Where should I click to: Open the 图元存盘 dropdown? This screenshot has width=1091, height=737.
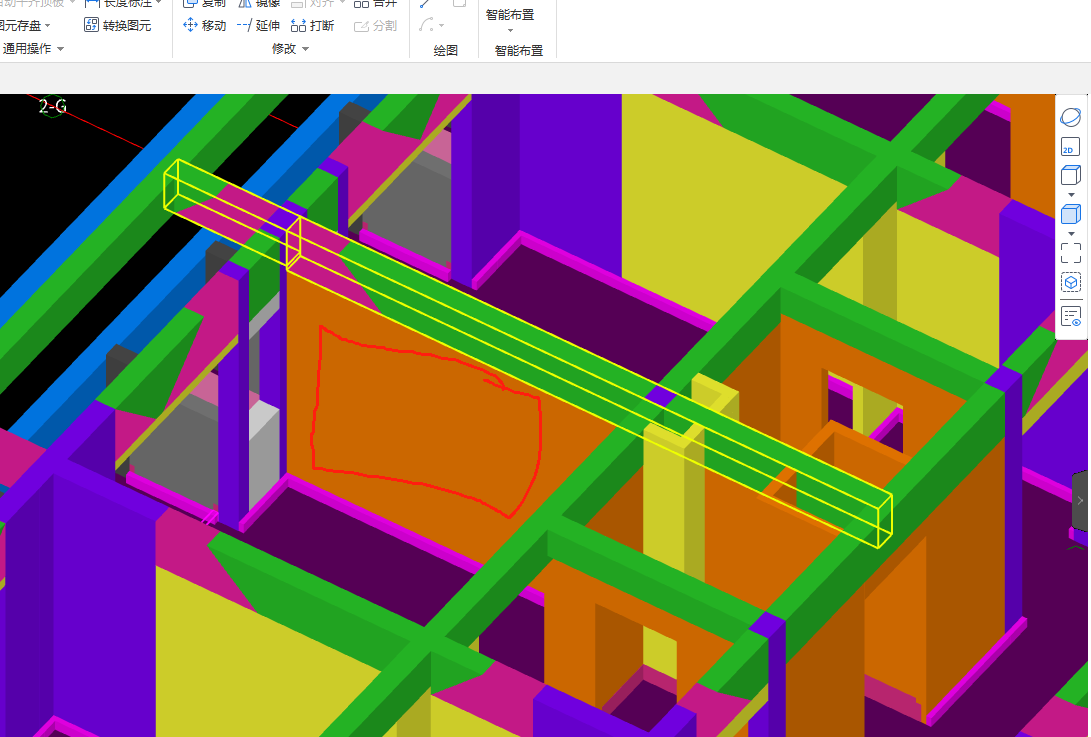[x=47, y=26]
